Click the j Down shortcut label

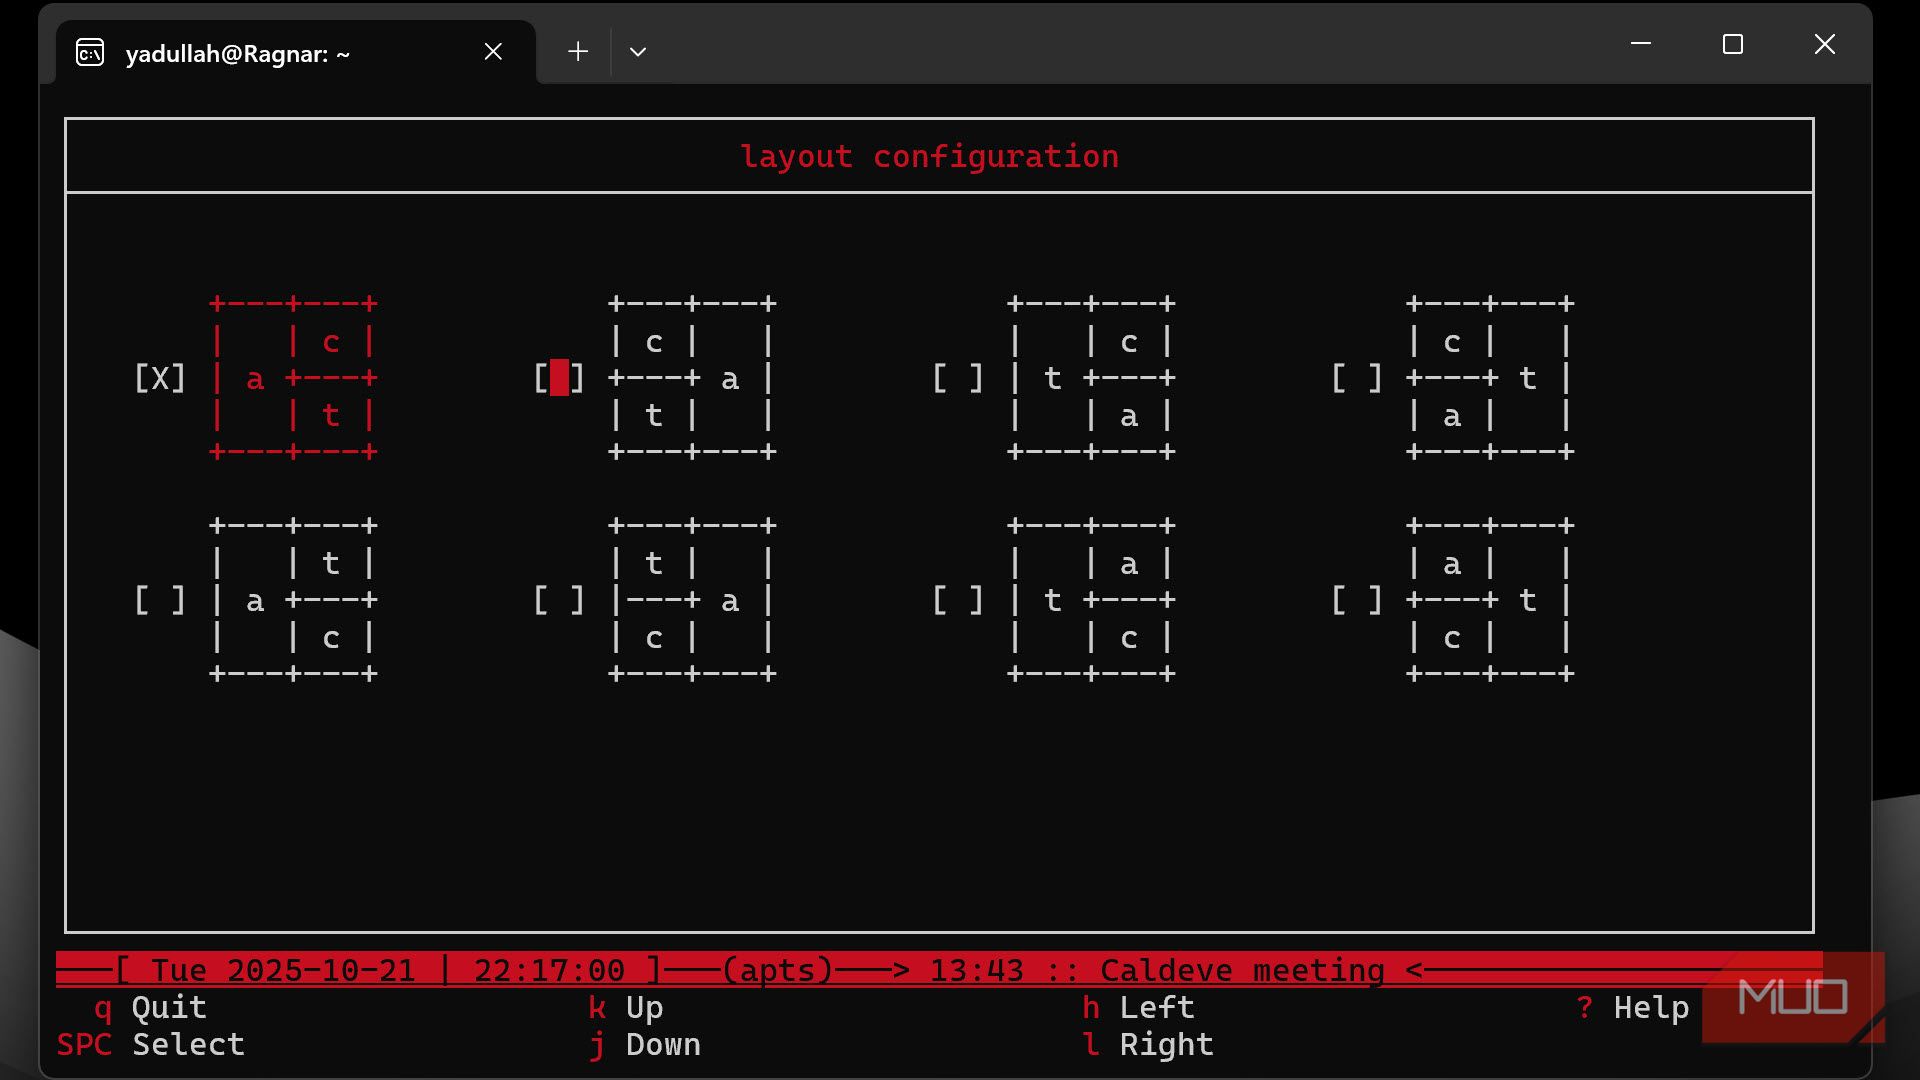pos(644,1044)
